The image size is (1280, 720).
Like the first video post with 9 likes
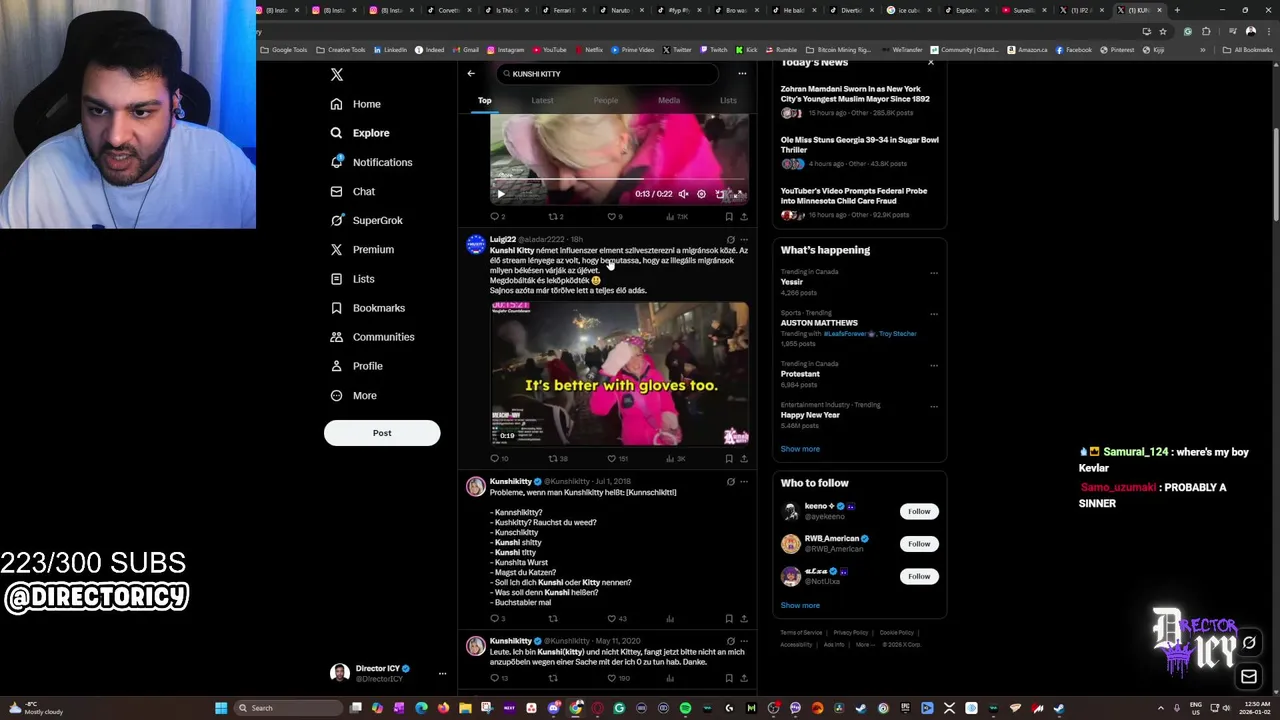point(616,217)
